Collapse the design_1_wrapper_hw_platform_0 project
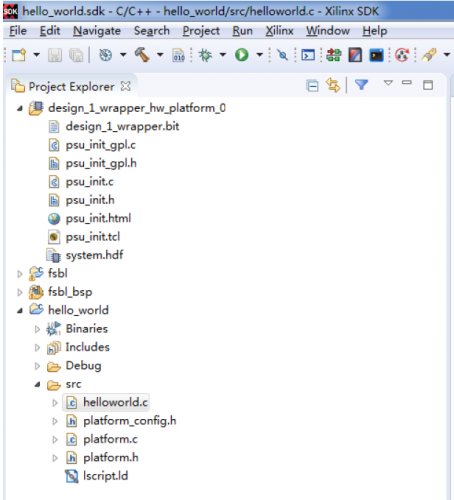Viewport: 454px width, 500px height. click(20, 108)
